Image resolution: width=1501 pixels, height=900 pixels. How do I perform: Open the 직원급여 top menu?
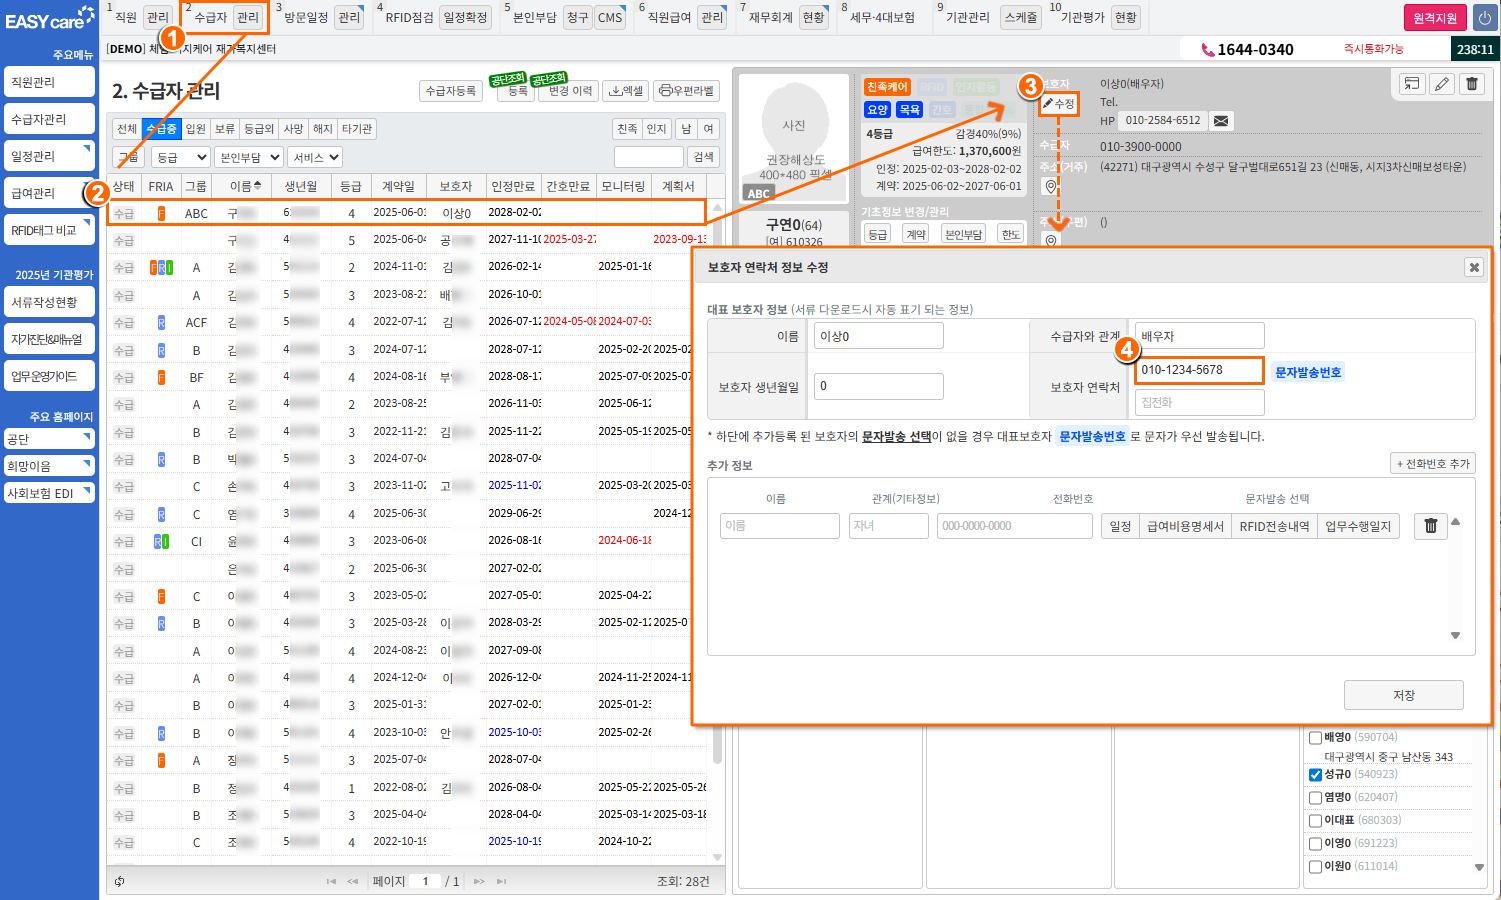[x=669, y=17]
